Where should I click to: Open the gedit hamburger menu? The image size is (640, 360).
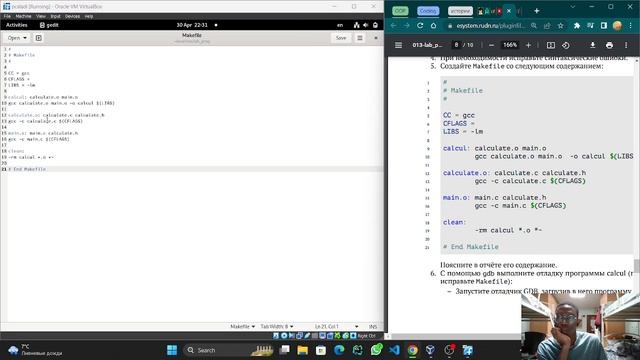[x=360, y=38]
